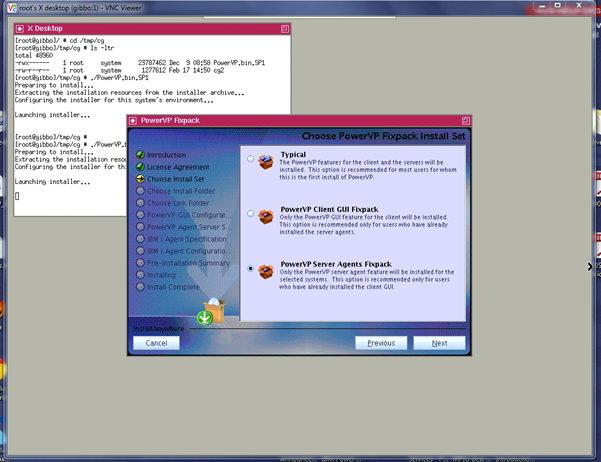Click the cg2 filename in terminal listing
The height and width of the screenshot is (462, 601).
218,70
